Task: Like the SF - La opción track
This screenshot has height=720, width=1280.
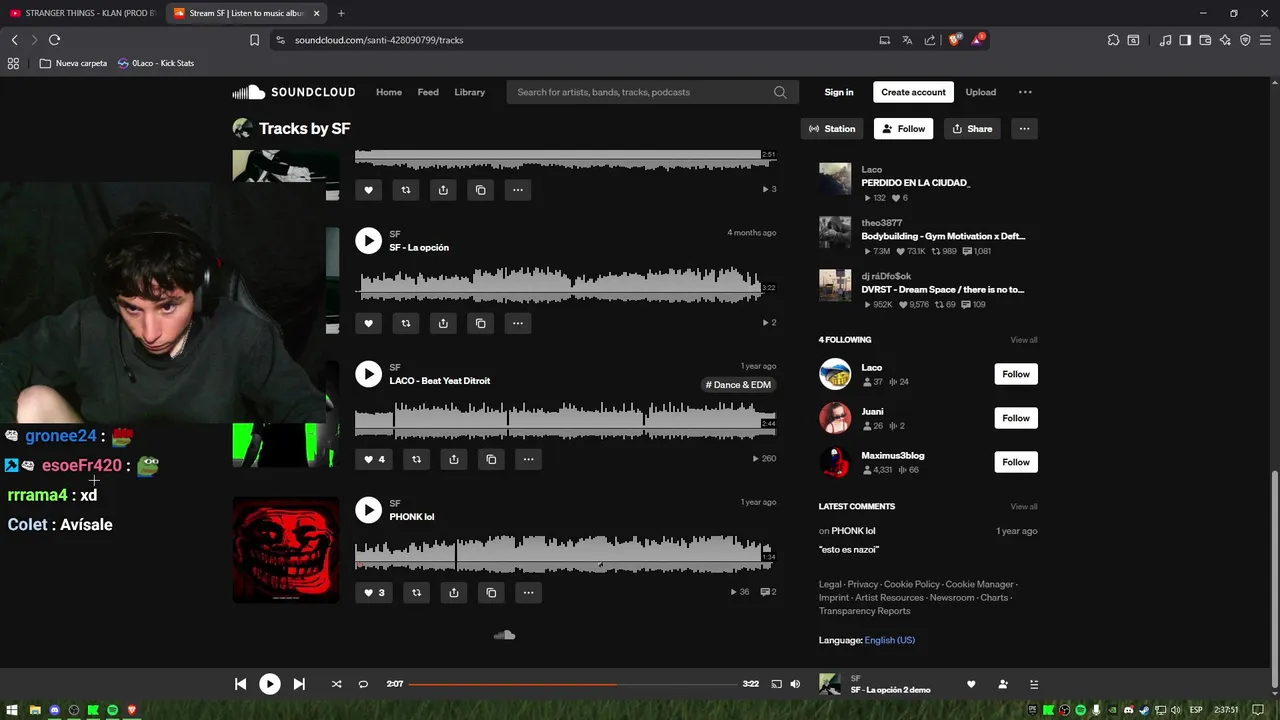Action: (x=368, y=323)
